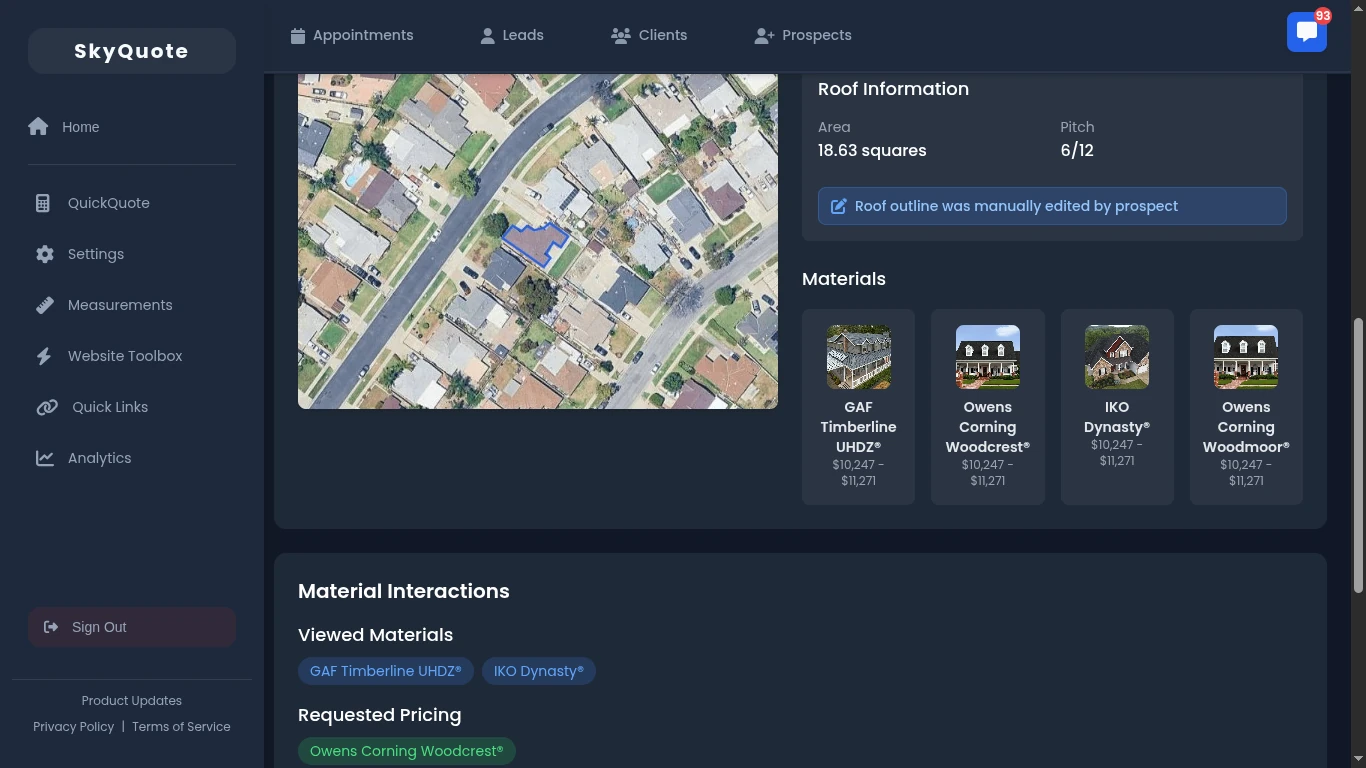Viewport: 1366px width, 768px height.
Task: Click the 93 notification badge
Action: [1323, 16]
